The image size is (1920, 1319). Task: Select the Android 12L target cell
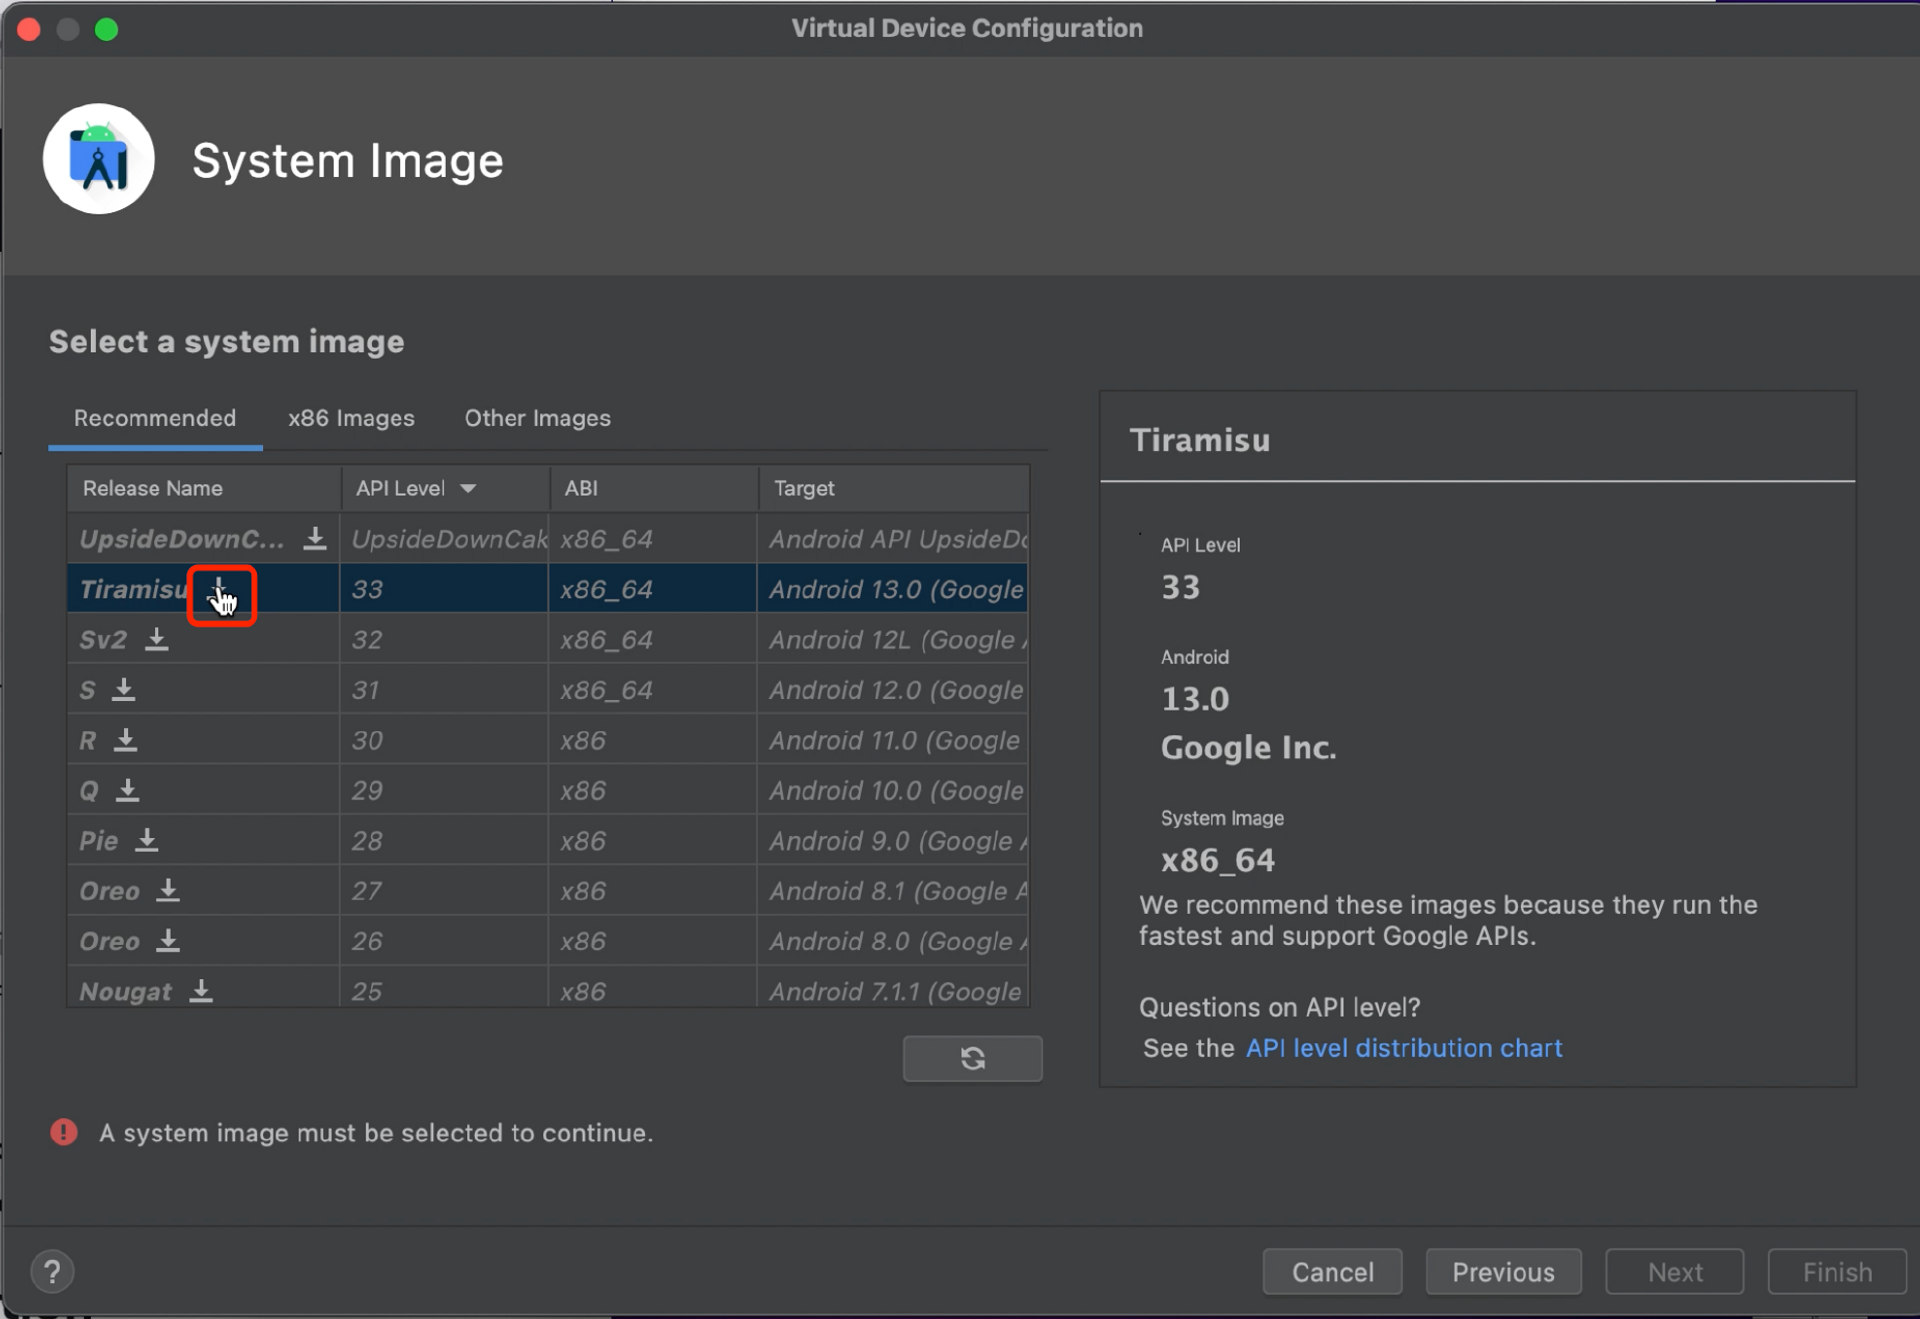click(894, 640)
